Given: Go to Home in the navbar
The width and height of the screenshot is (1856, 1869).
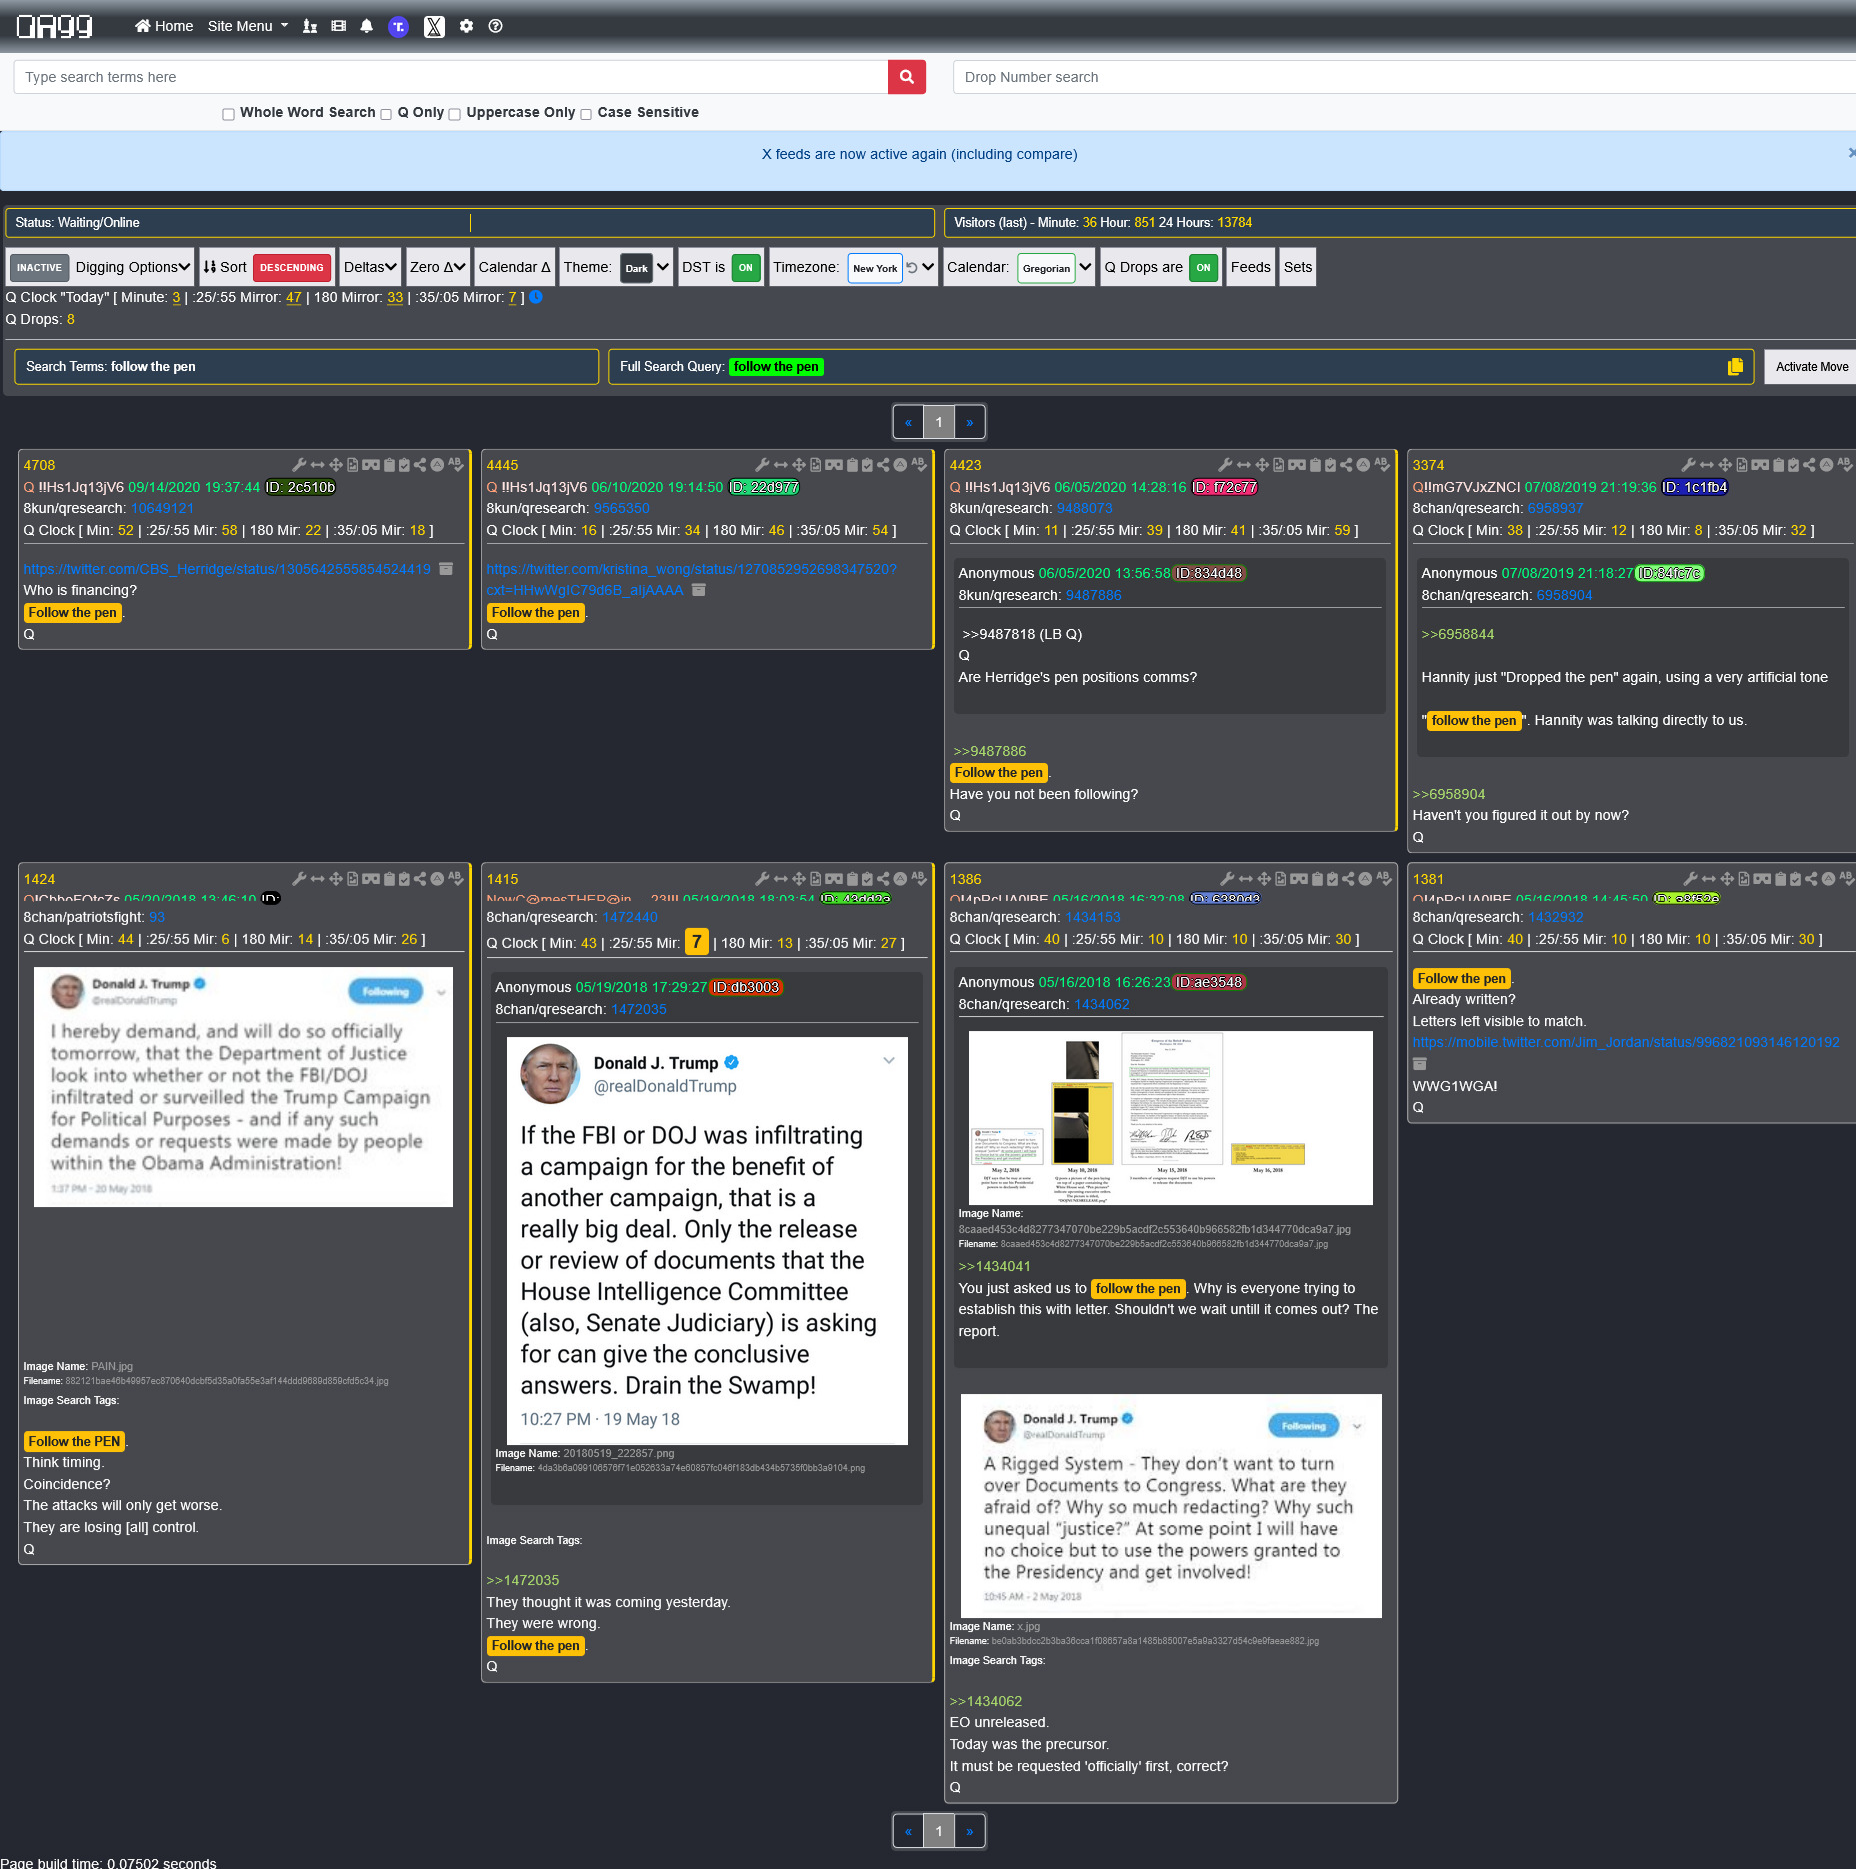Looking at the screenshot, I should [x=164, y=26].
